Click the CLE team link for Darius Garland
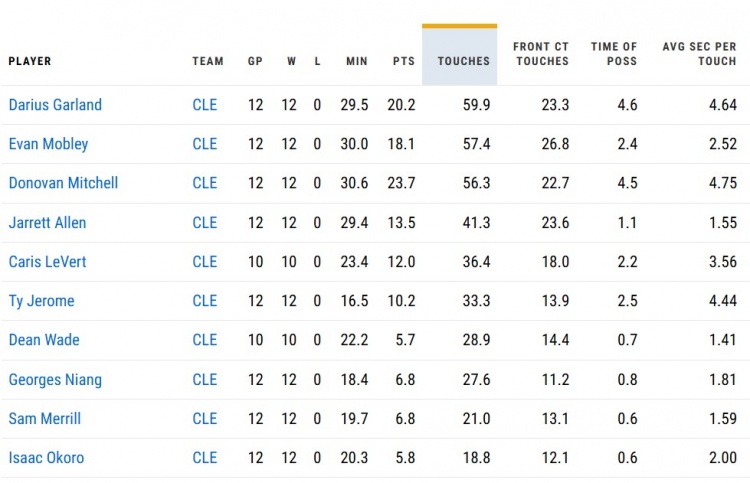 click(204, 105)
